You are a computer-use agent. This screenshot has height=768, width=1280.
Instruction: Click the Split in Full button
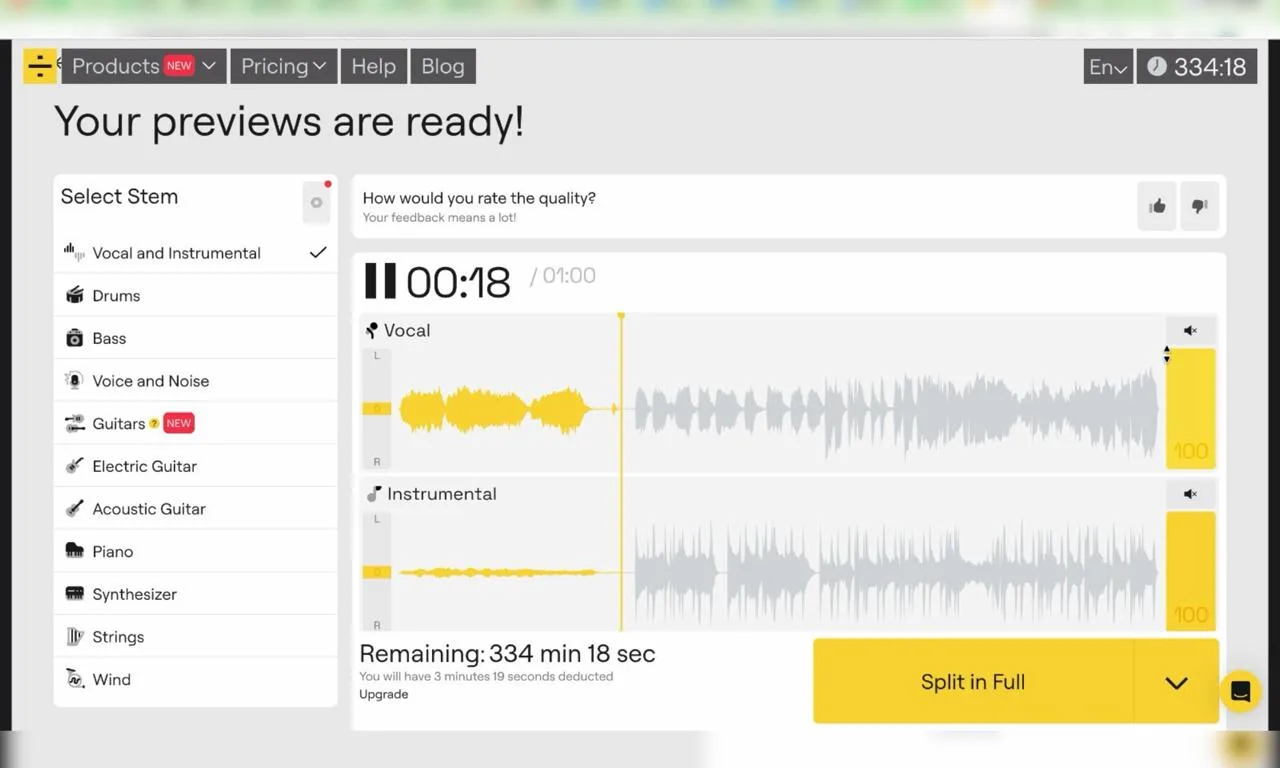point(973,682)
